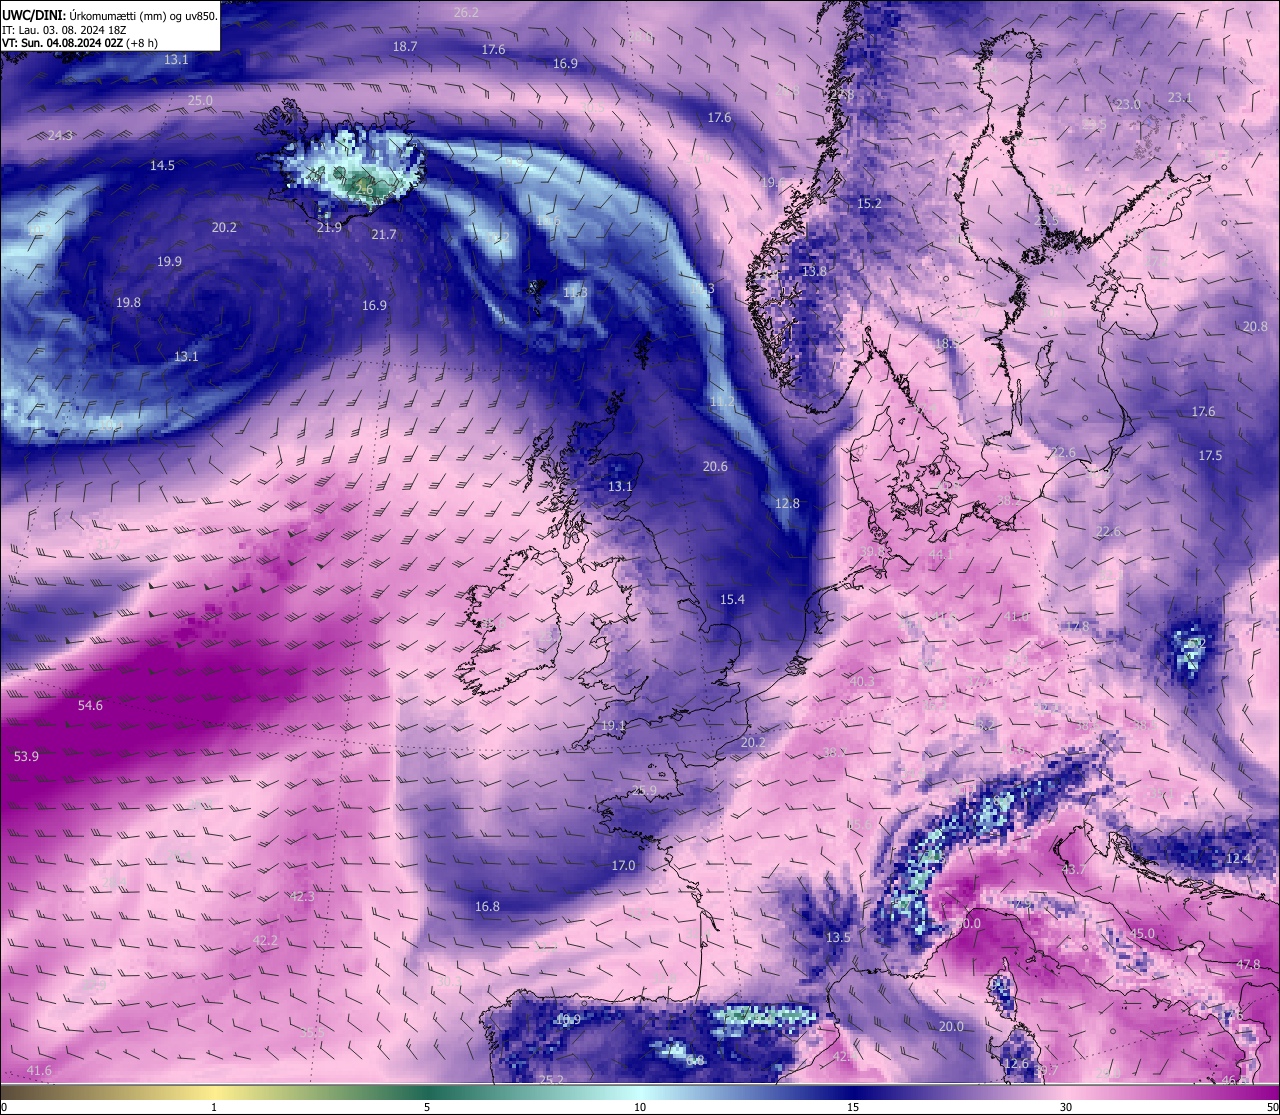Click the 41.6 map value
1280x1115 pixels.
pyautogui.click(x=39, y=1070)
